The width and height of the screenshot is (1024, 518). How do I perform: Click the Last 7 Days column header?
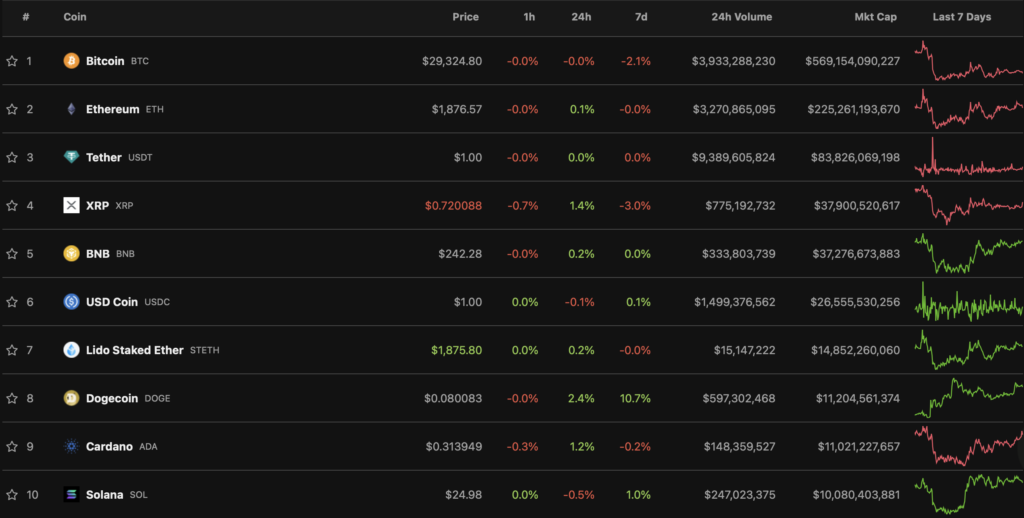pos(962,17)
